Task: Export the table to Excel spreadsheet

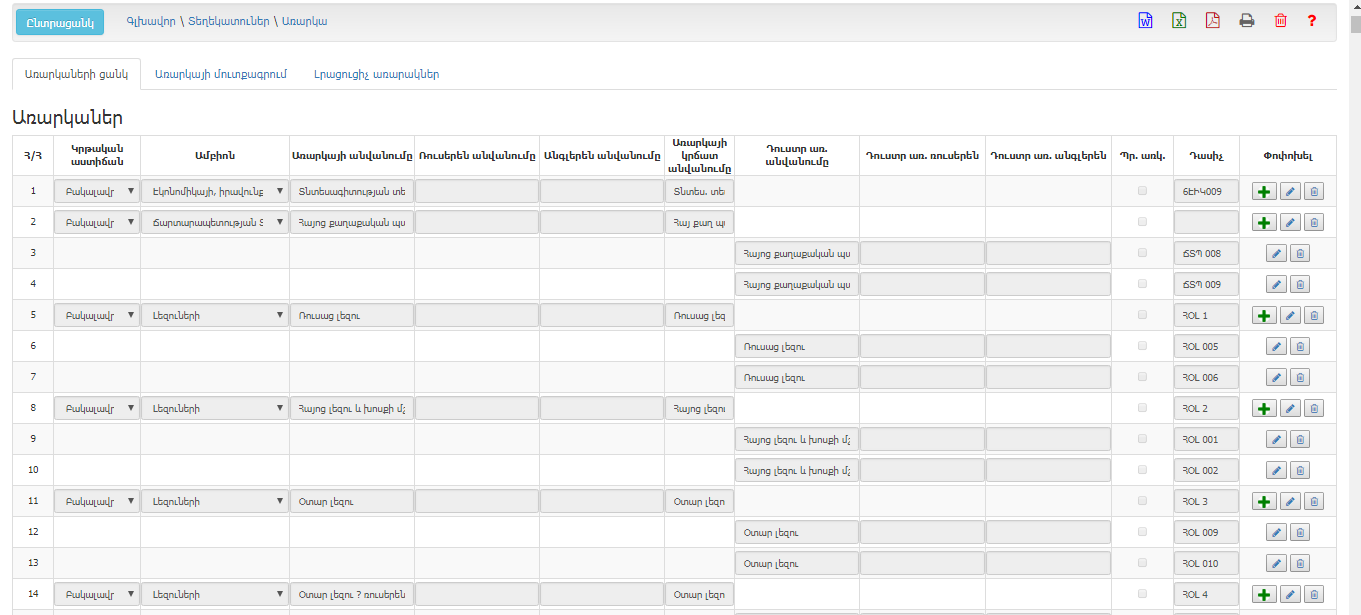Action: click(1179, 21)
